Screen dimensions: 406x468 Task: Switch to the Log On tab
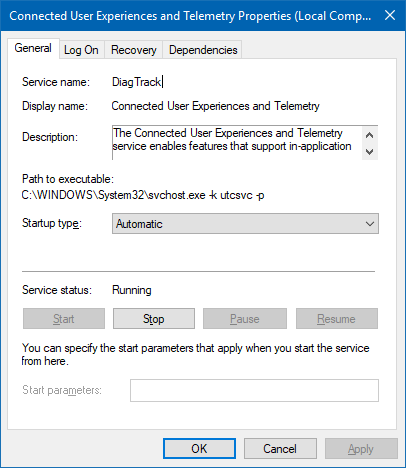(x=82, y=50)
